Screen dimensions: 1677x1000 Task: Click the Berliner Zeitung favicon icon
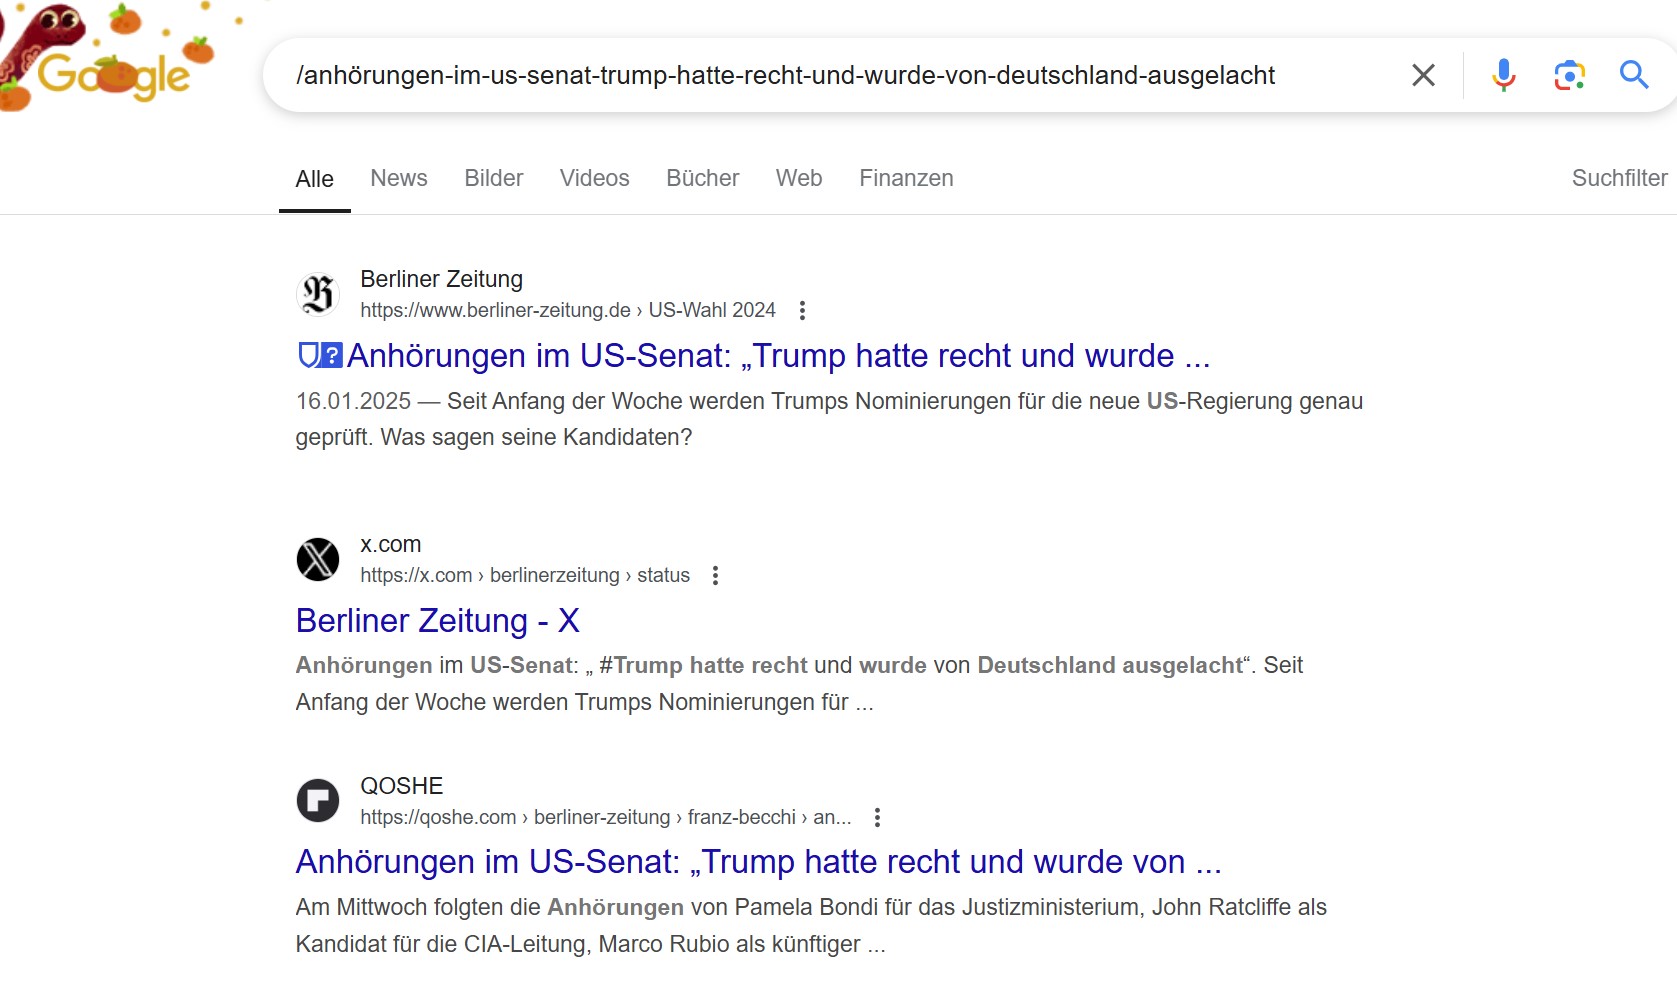(318, 294)
